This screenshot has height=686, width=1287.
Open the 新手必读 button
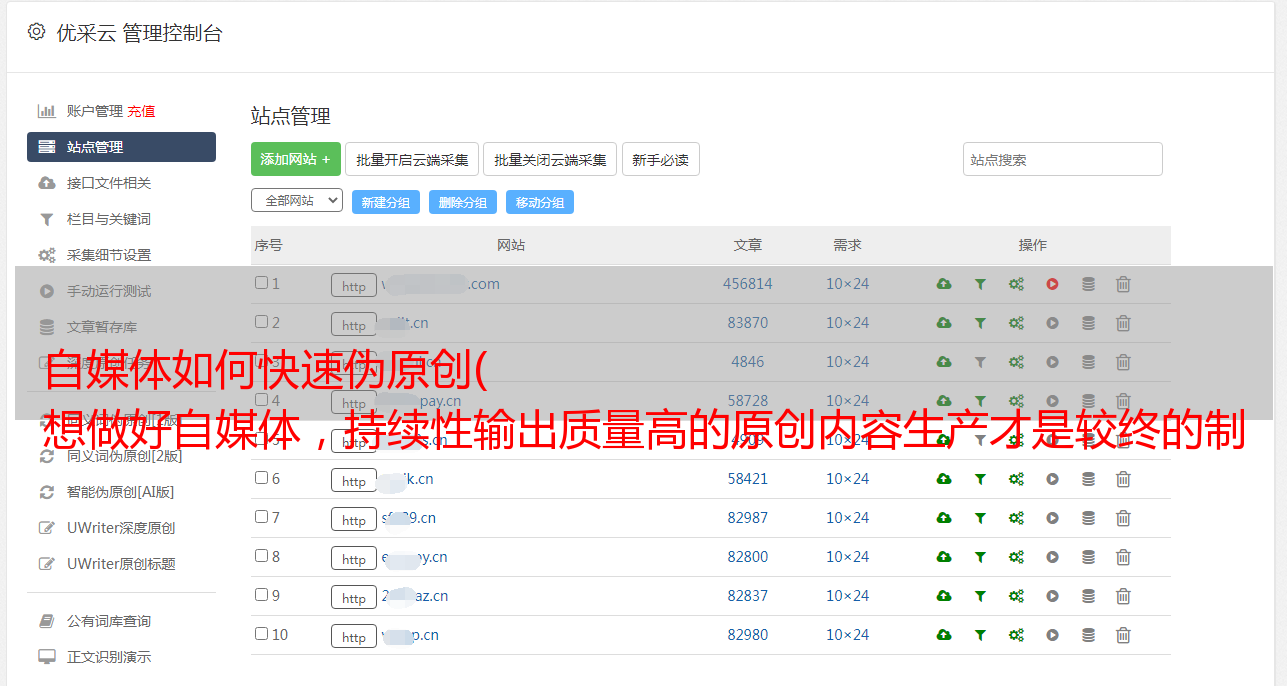(x=661, y=159)
